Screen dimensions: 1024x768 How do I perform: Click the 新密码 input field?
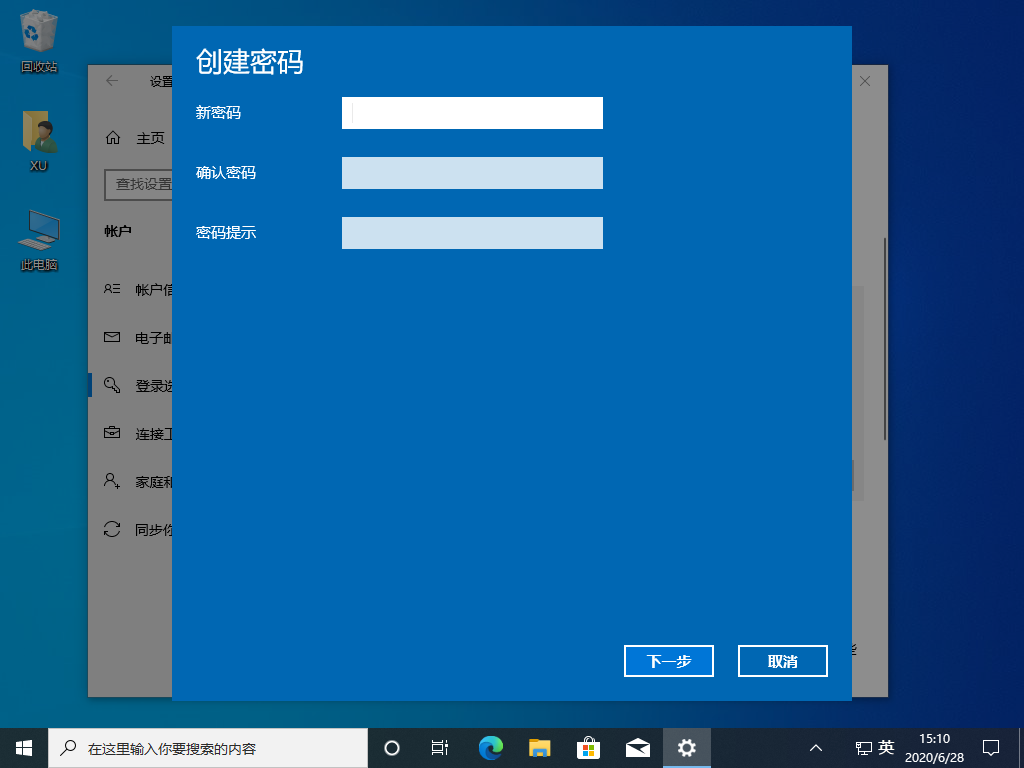pos(472,113)
